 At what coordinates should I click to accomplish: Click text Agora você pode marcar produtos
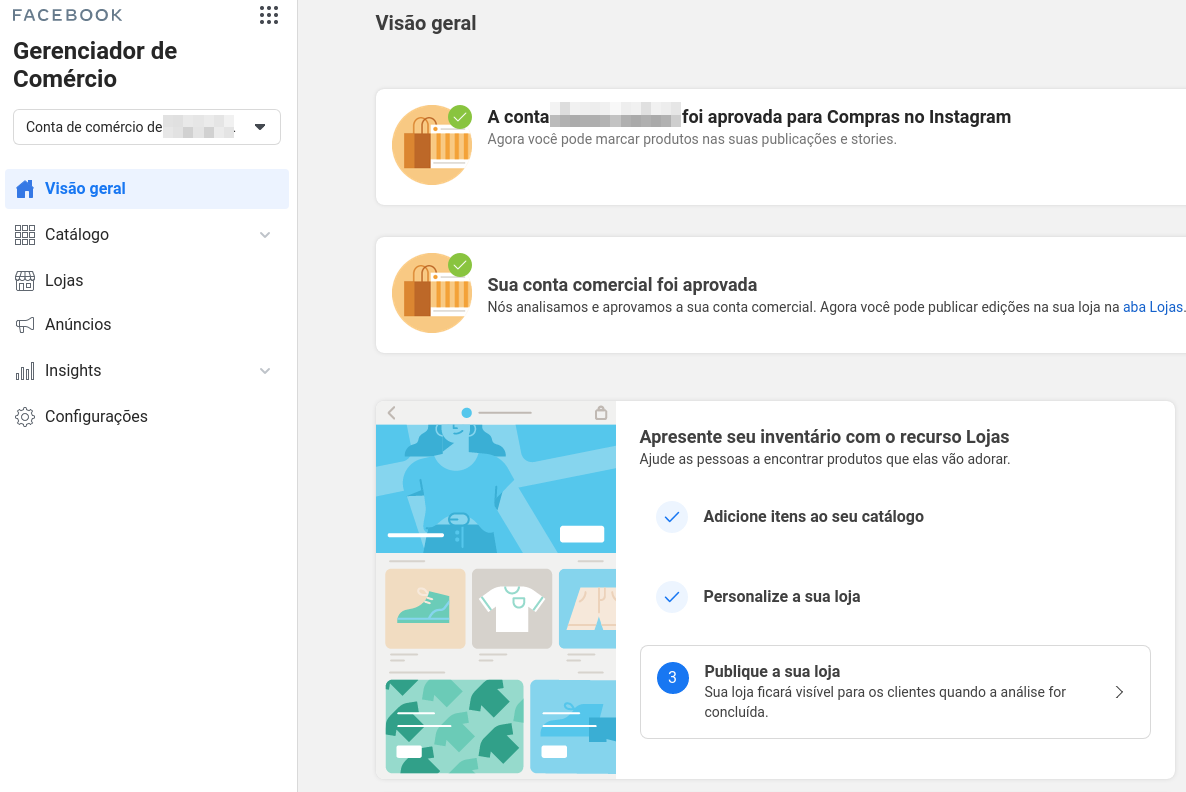coord(691,139)
